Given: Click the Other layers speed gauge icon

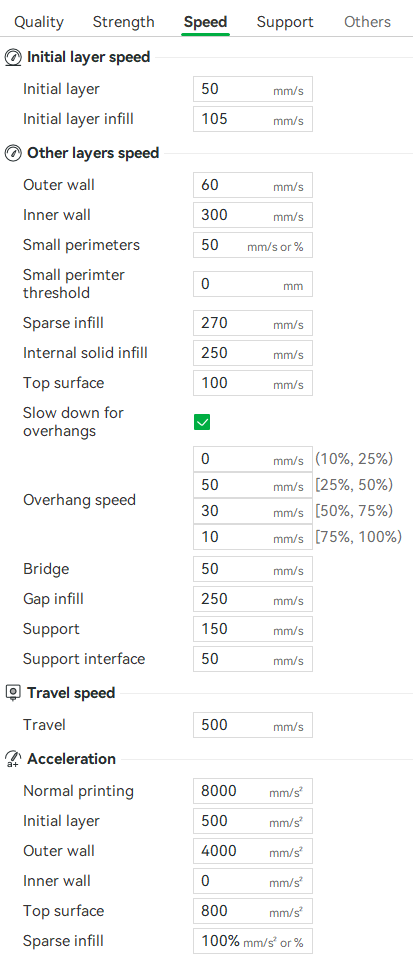Looking at the screenshot, I should [12, 153].
